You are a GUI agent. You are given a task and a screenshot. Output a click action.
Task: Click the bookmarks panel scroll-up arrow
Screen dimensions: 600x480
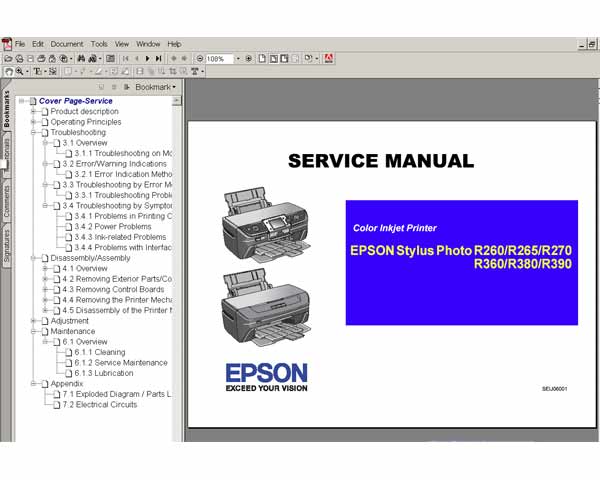(176, 101)
